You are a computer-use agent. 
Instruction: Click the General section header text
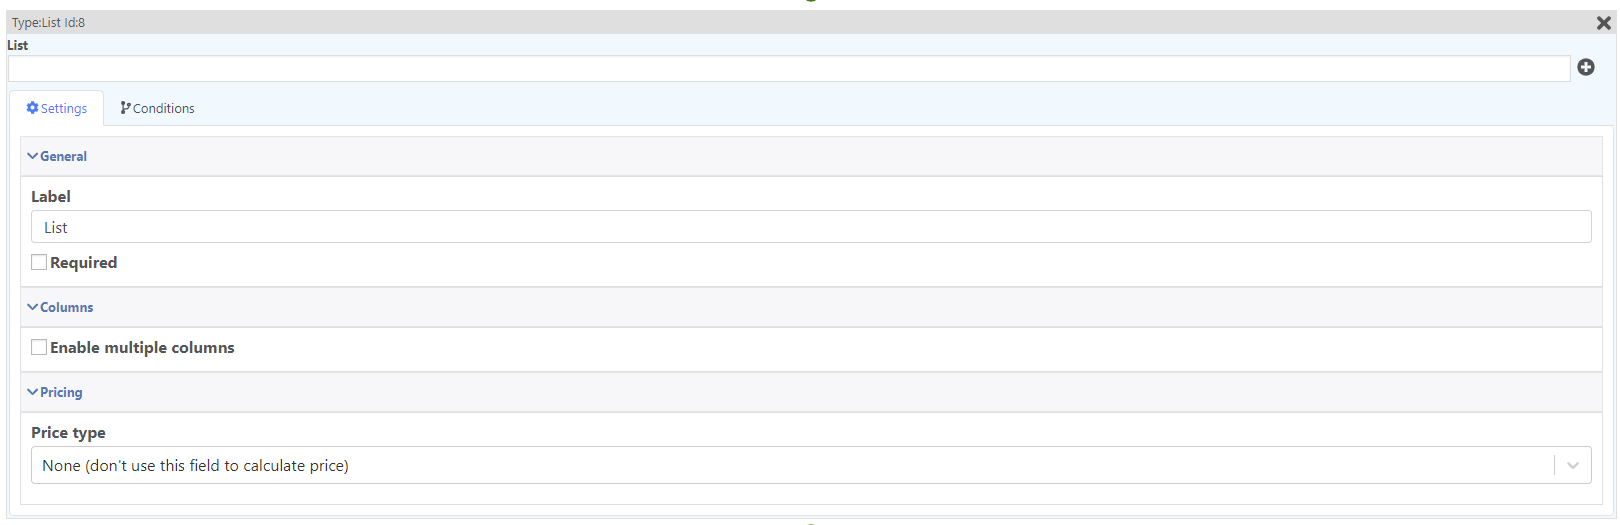(63, 156)
